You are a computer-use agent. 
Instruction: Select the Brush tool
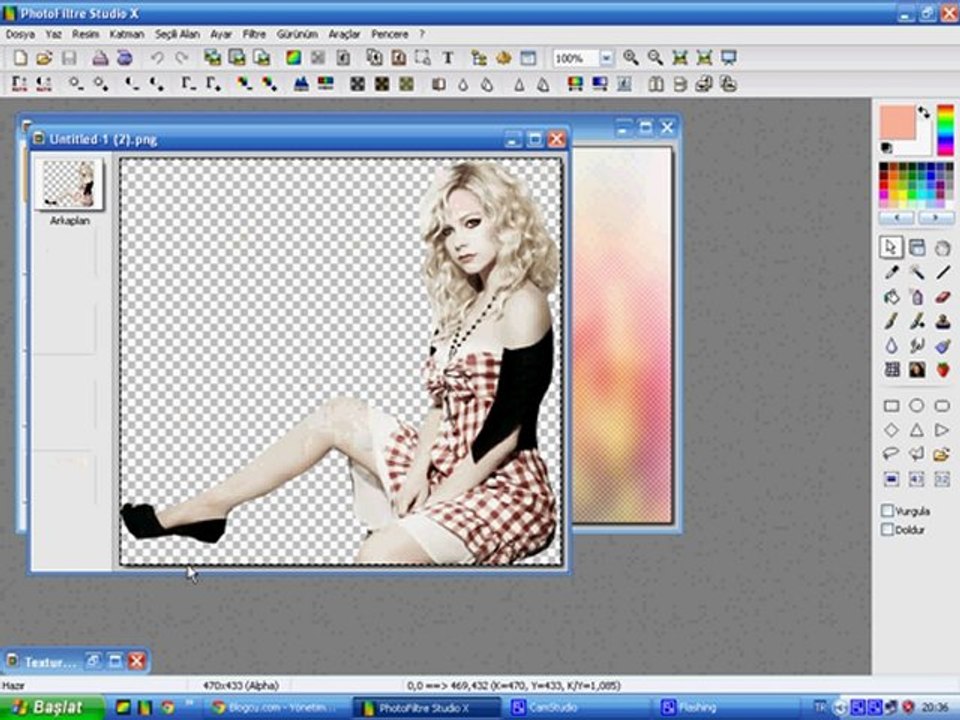pyautogui.click(x=891, y=321)
